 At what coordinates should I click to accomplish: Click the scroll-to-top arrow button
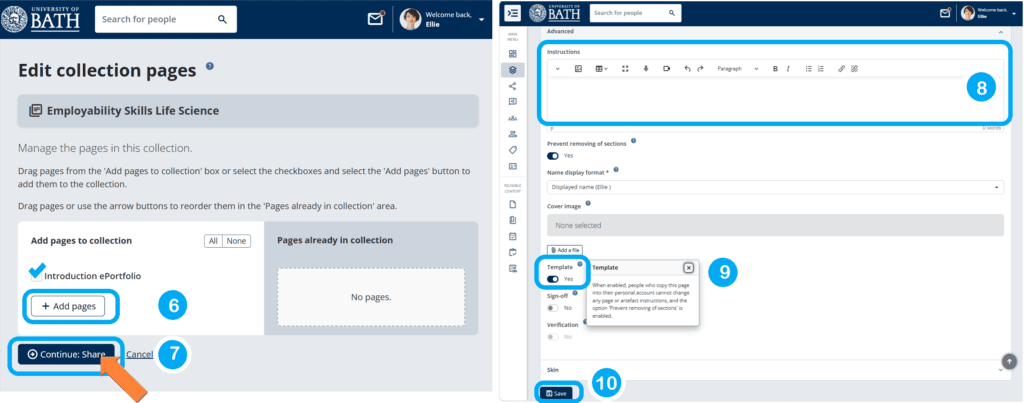[x=1009, y=361]
